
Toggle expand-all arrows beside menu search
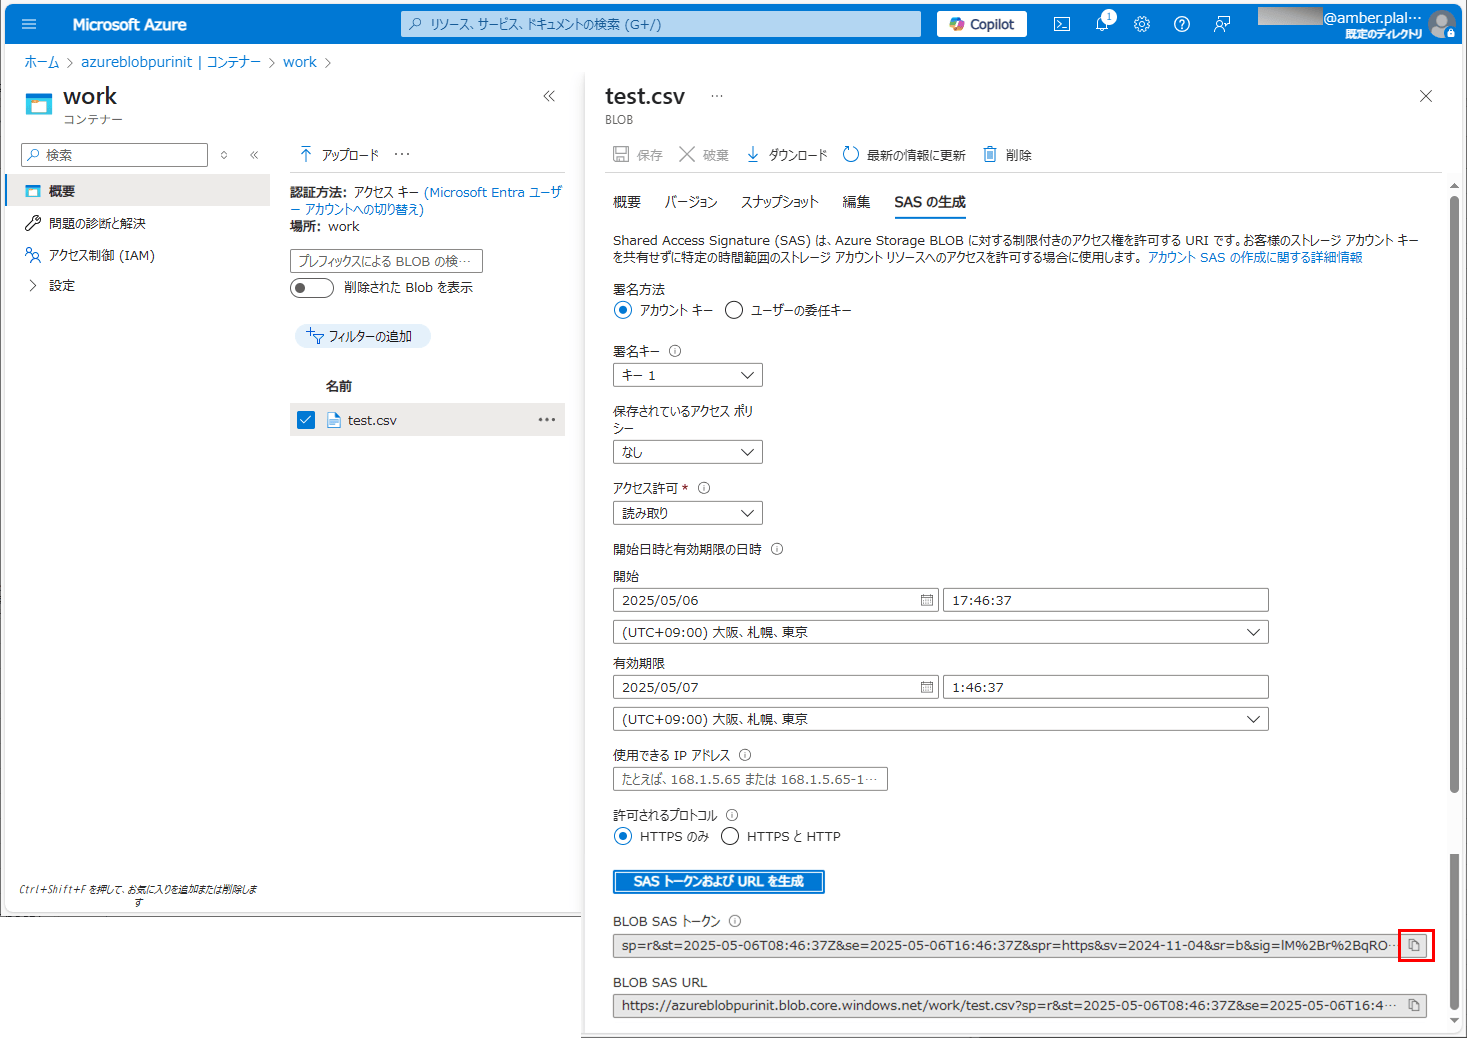coord(224,155)
